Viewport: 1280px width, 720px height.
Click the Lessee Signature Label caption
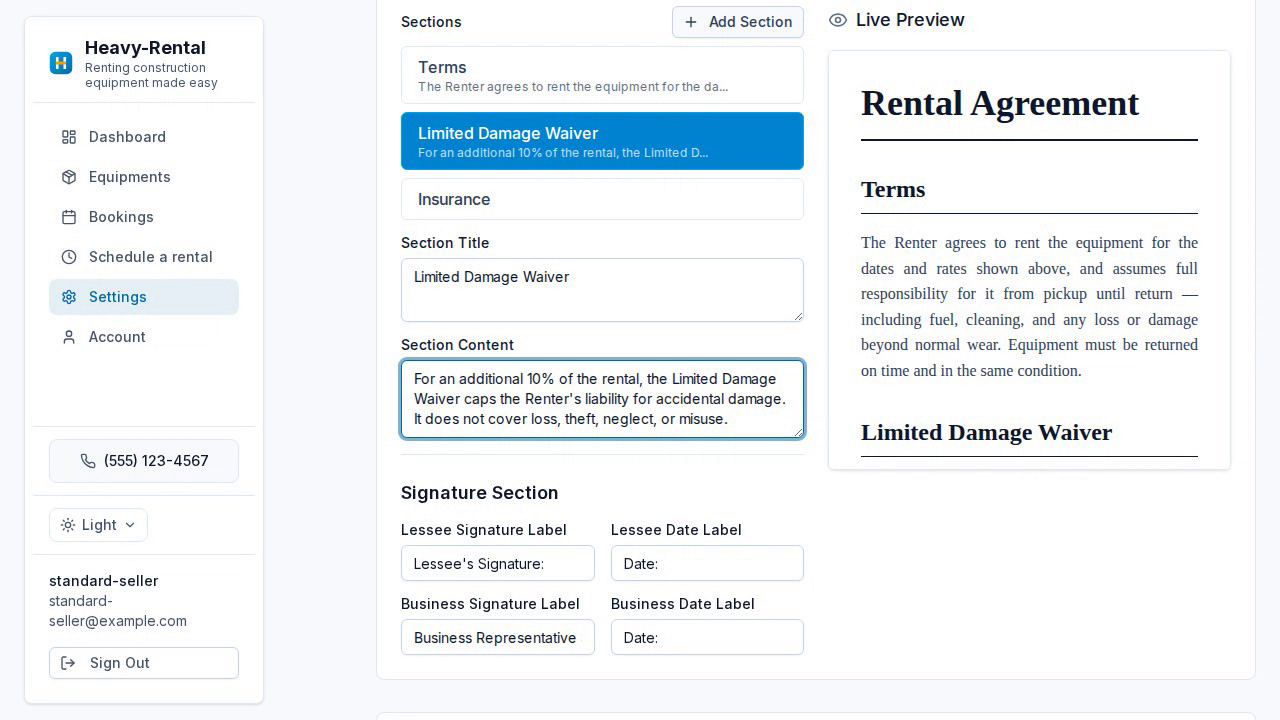pyautogui.click(x=484, y=530)
